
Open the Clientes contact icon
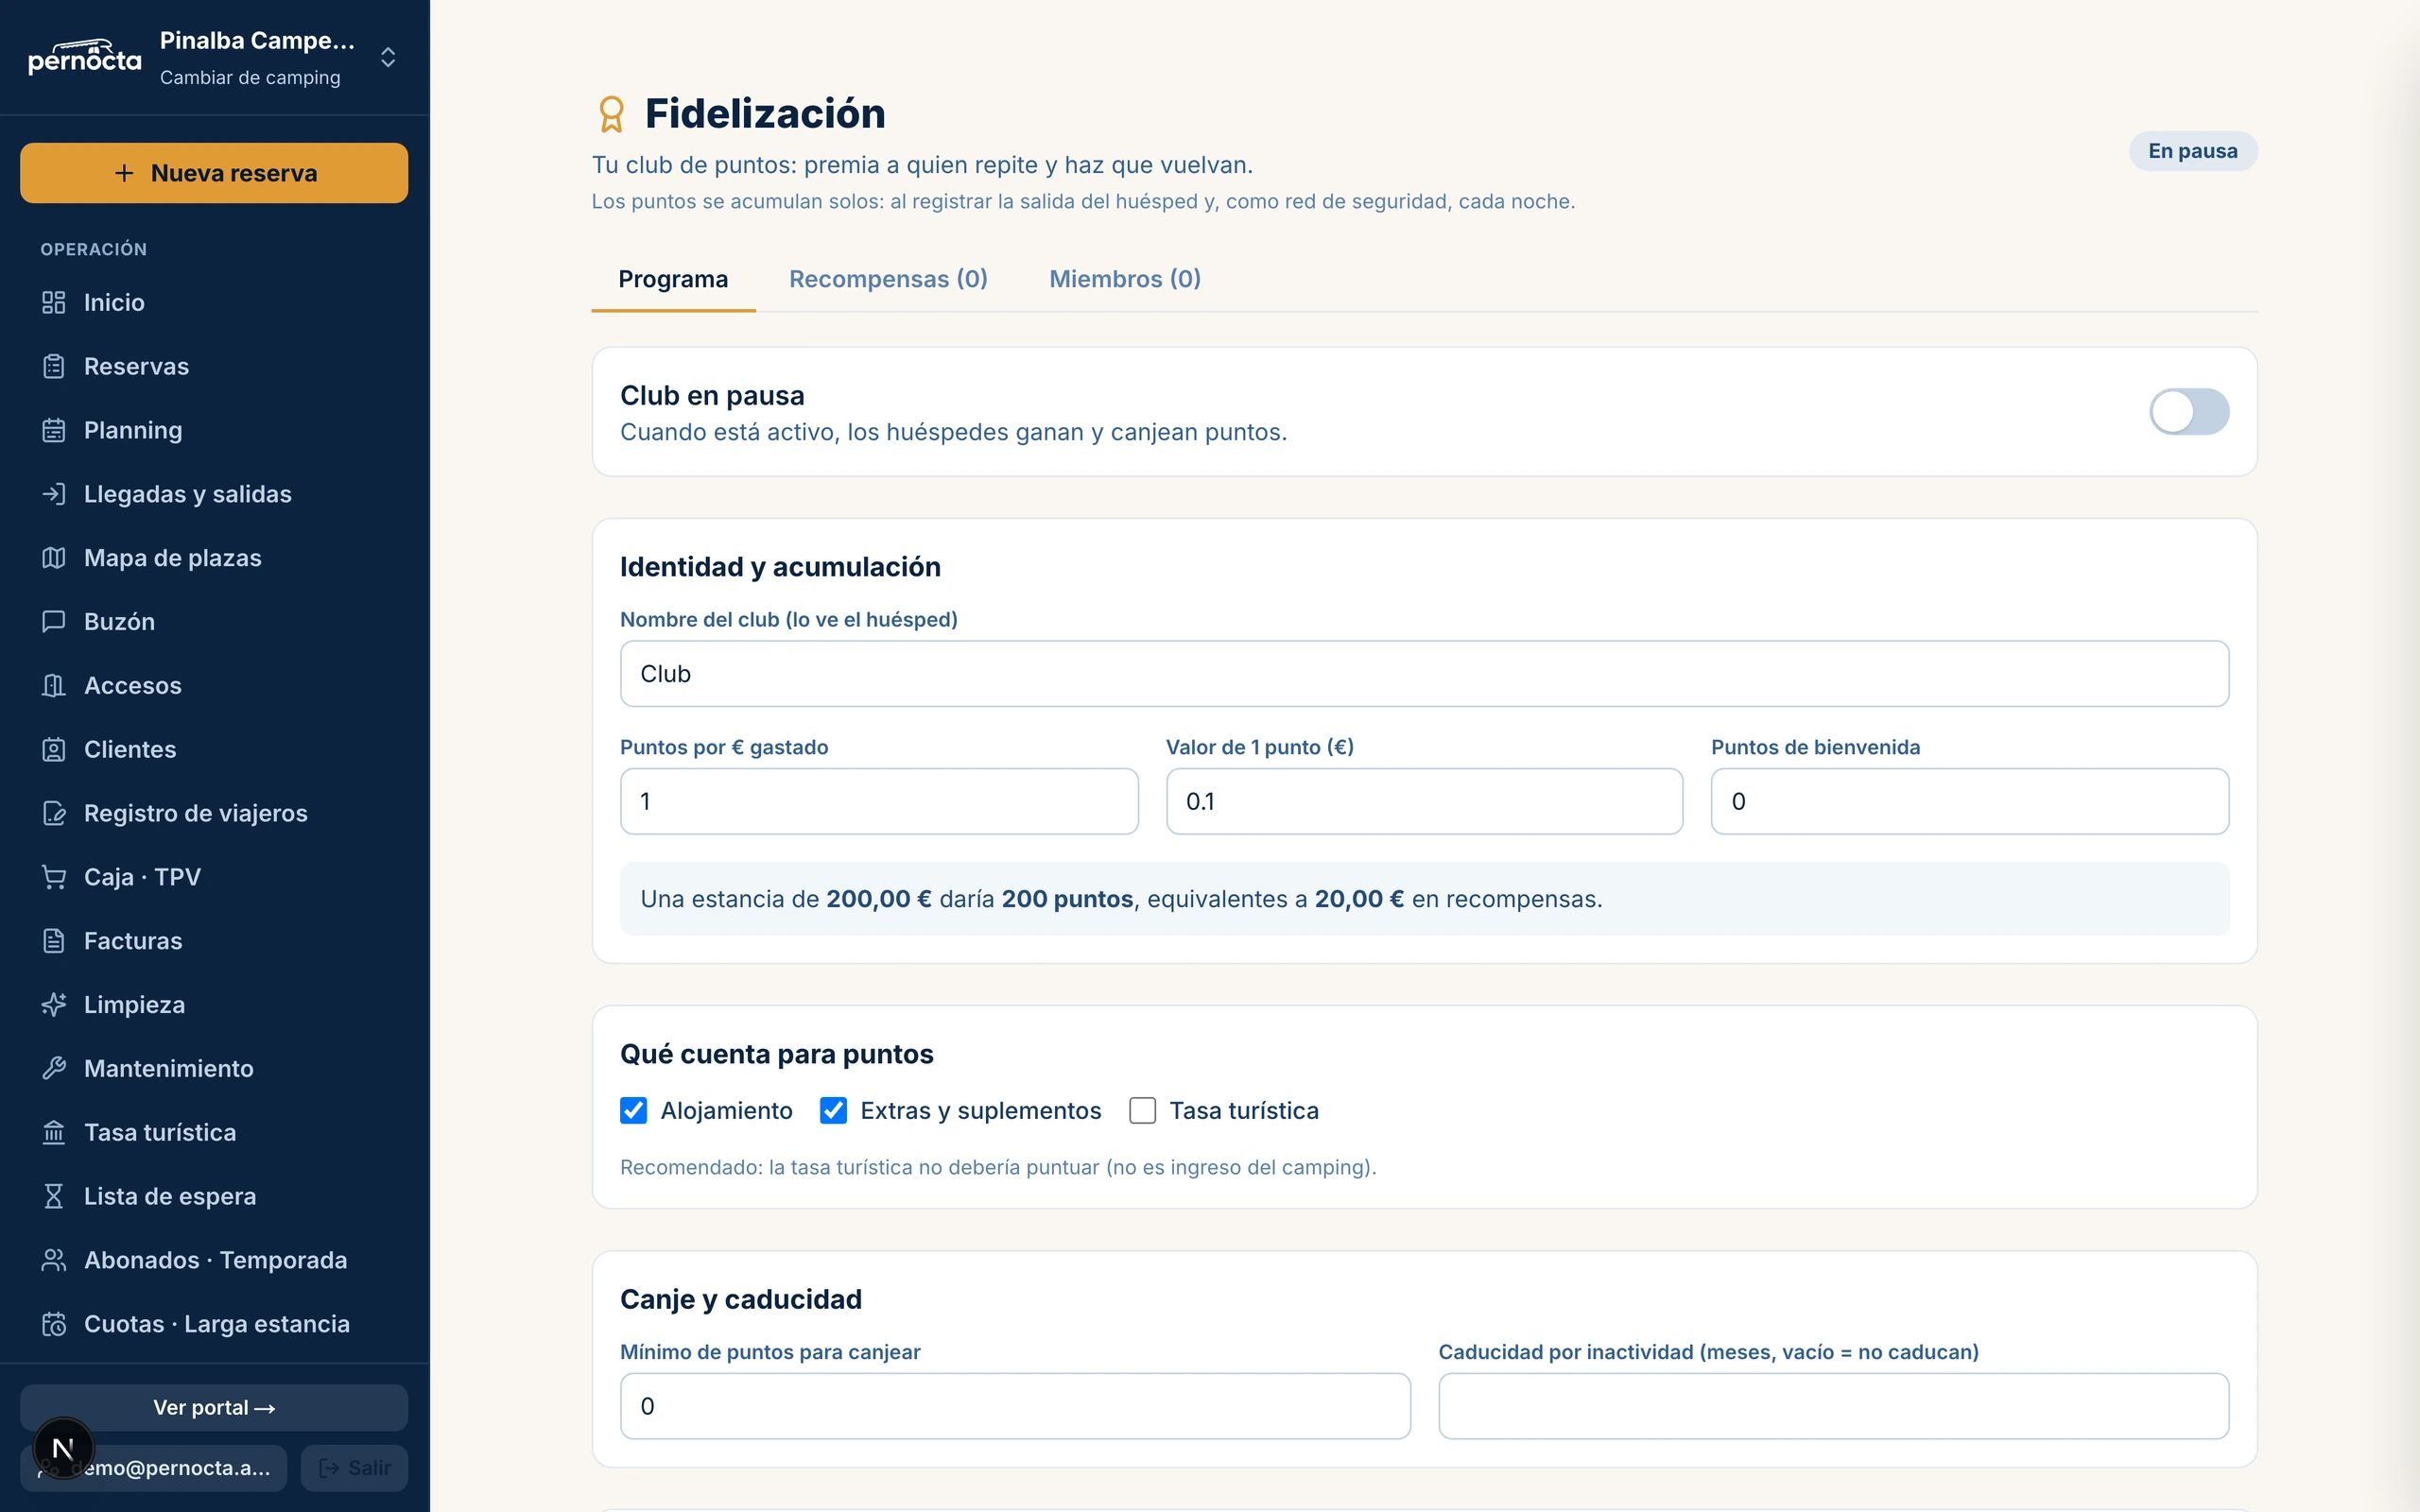(54, 749)
